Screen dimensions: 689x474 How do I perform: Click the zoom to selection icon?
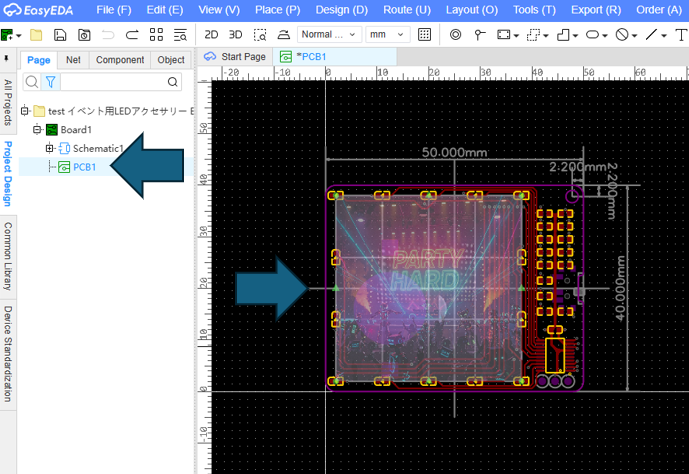[260, 34]
